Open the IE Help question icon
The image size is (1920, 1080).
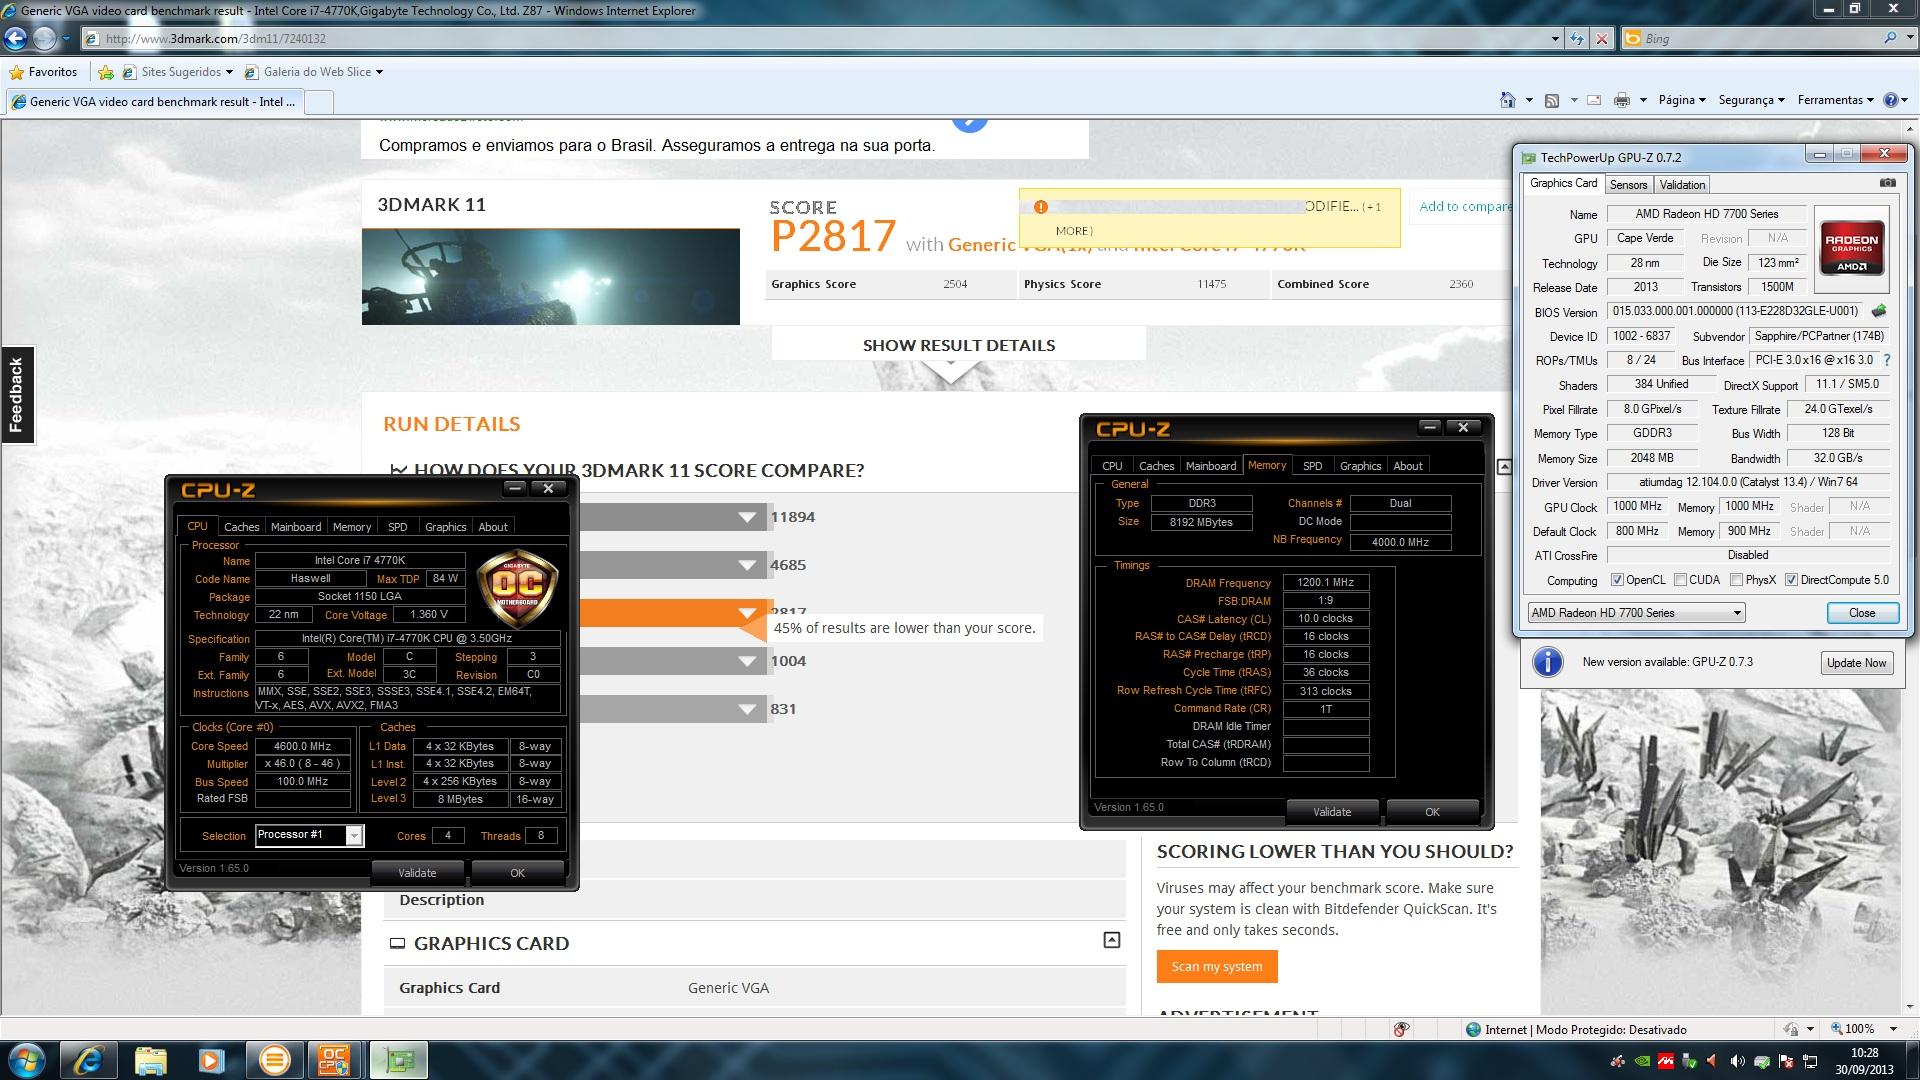click(x=1891, y=100)
